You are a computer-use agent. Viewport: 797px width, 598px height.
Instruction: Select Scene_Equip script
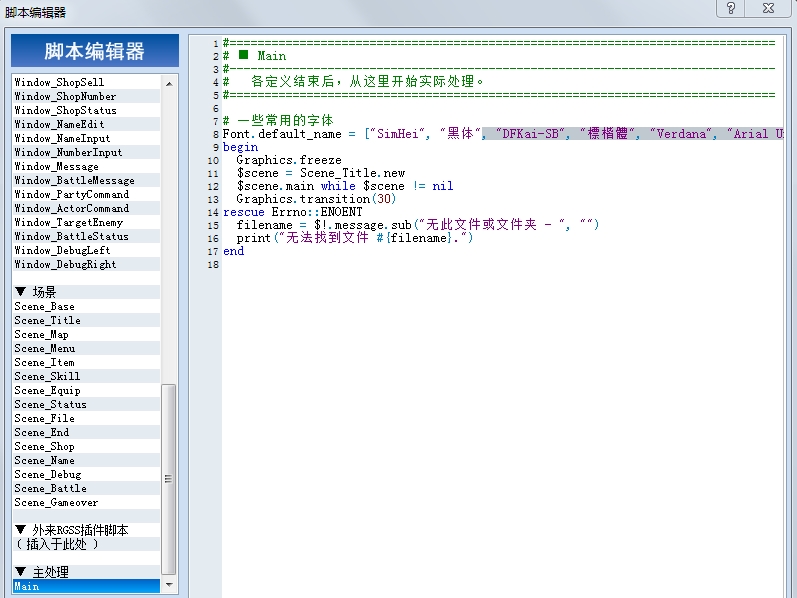coord(86,390)
